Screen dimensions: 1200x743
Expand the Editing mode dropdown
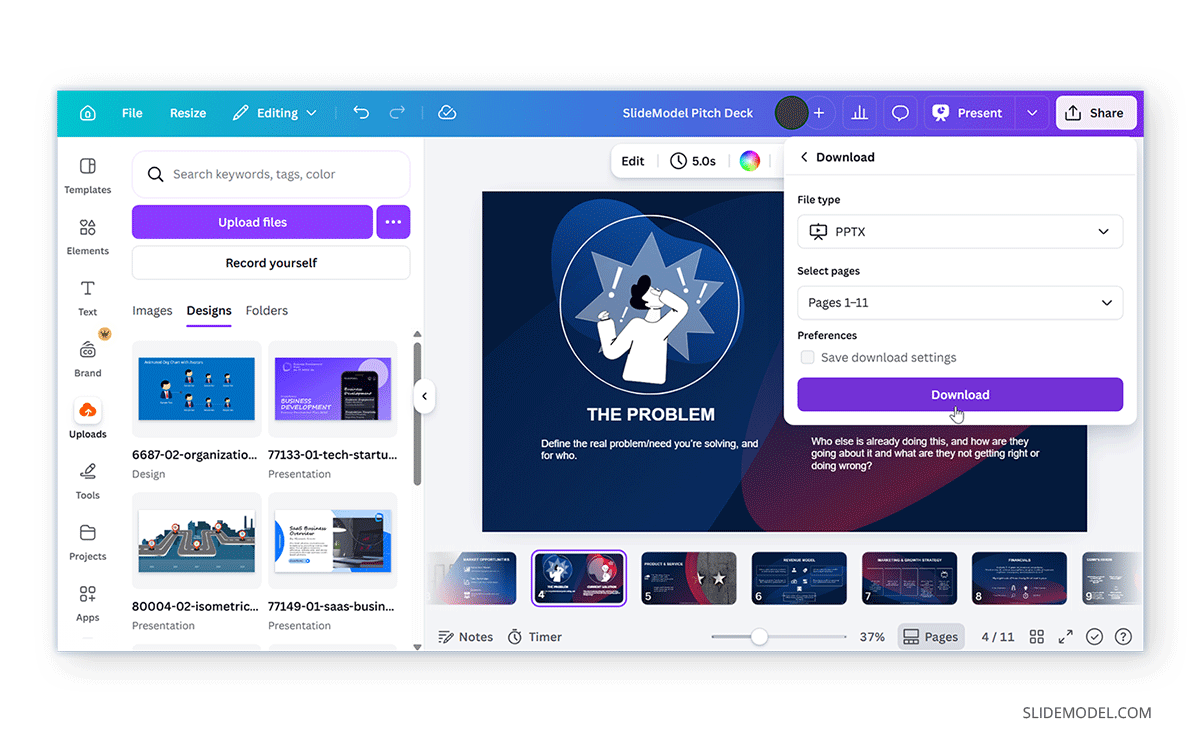311,113
